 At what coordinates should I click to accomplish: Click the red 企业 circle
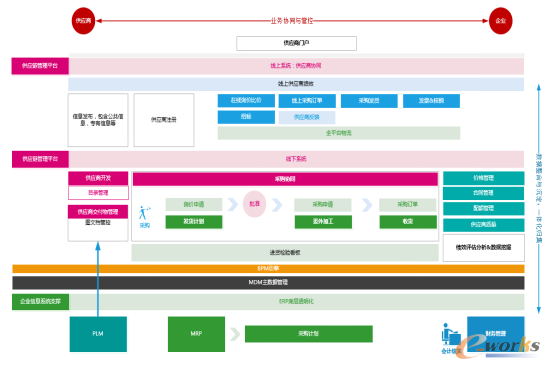[501, 21]
